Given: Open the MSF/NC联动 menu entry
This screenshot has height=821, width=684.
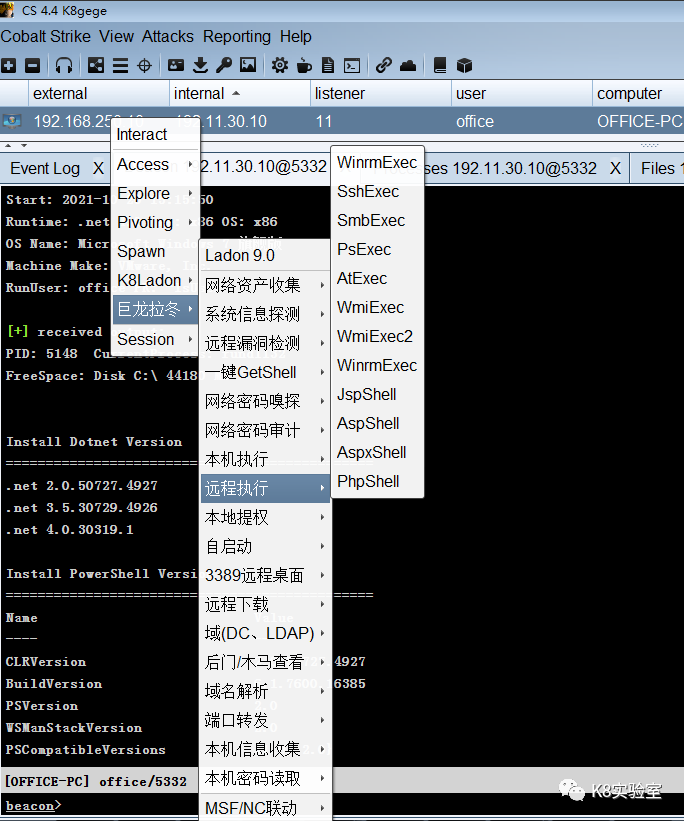Looking at the screenshot, I should coord(265,808).
